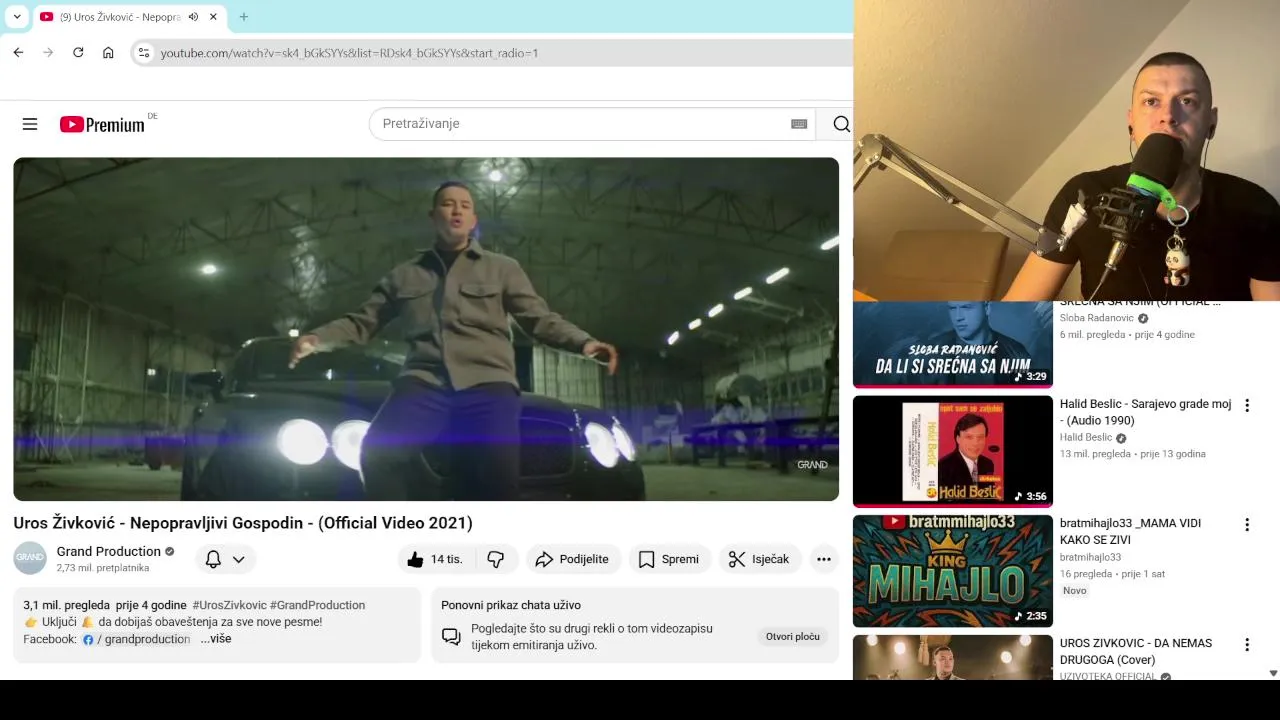Select the Uros Živković YouTube tab
This screenshot has height=720, width=1280.
pyautogui.click(x=119, y=17)
